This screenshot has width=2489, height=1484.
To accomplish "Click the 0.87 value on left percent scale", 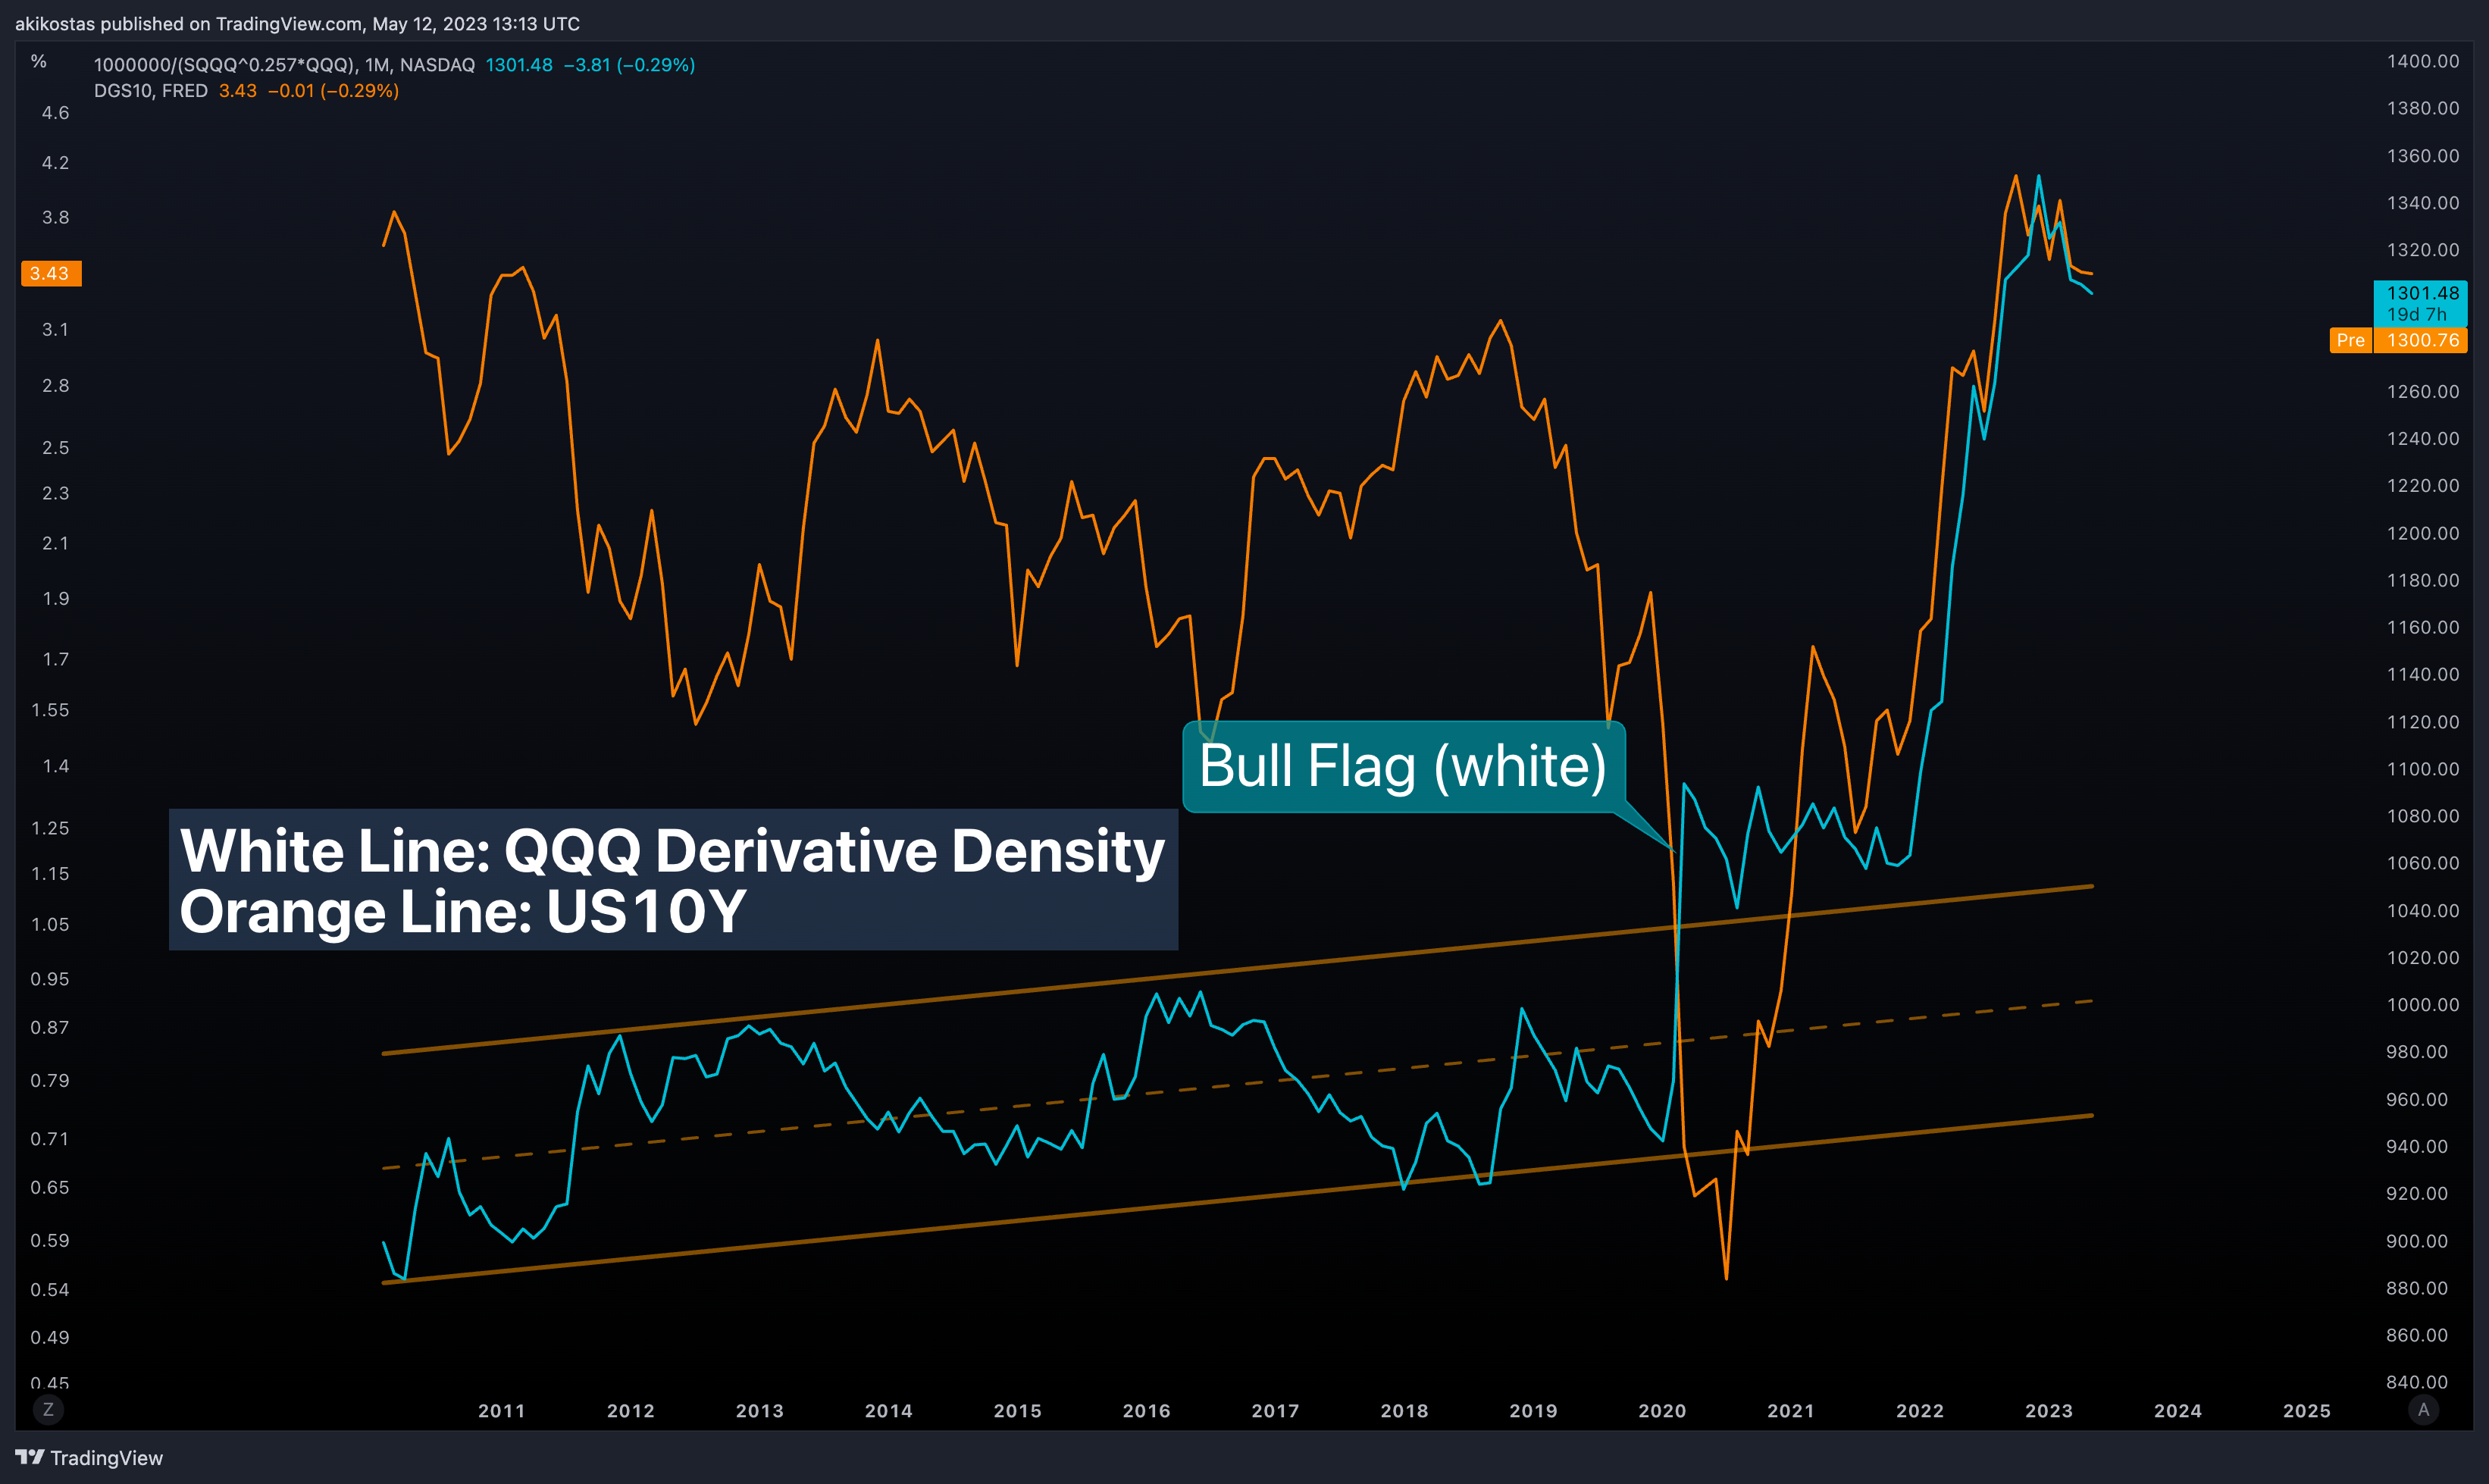I will (x=50, y=1028).
